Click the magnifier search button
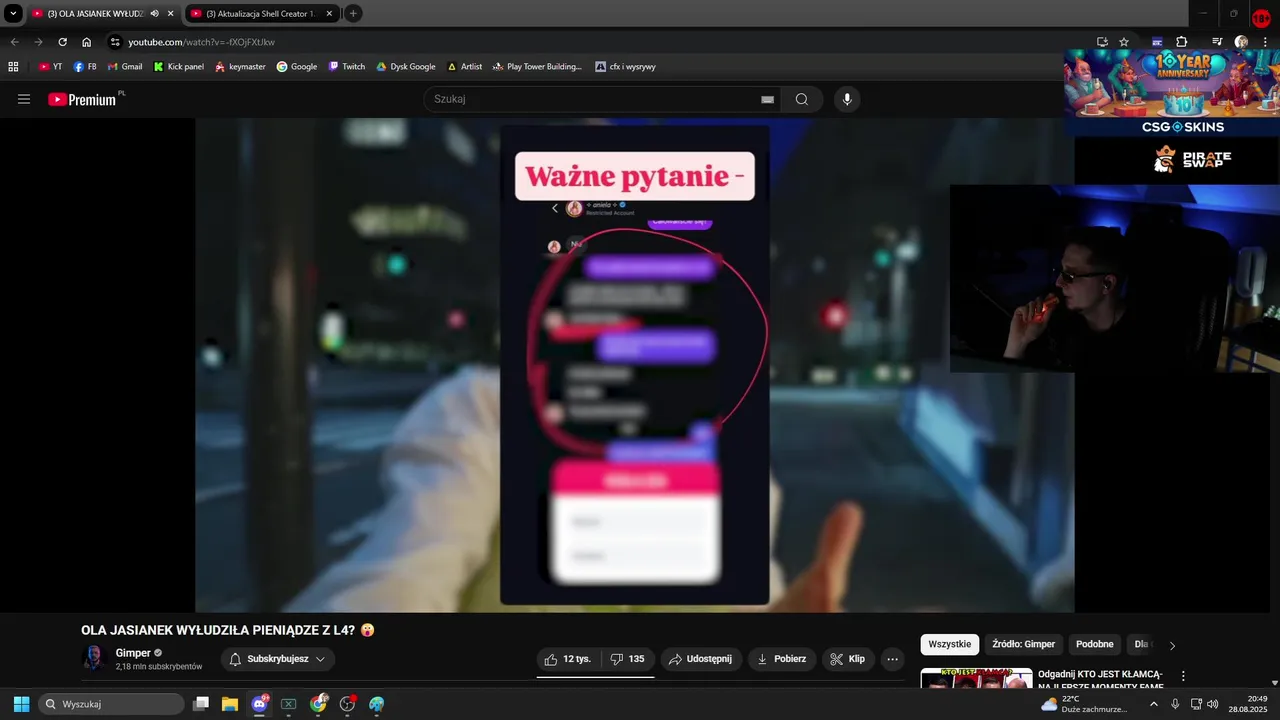1280x720 pixels. (x=802, y=99)
